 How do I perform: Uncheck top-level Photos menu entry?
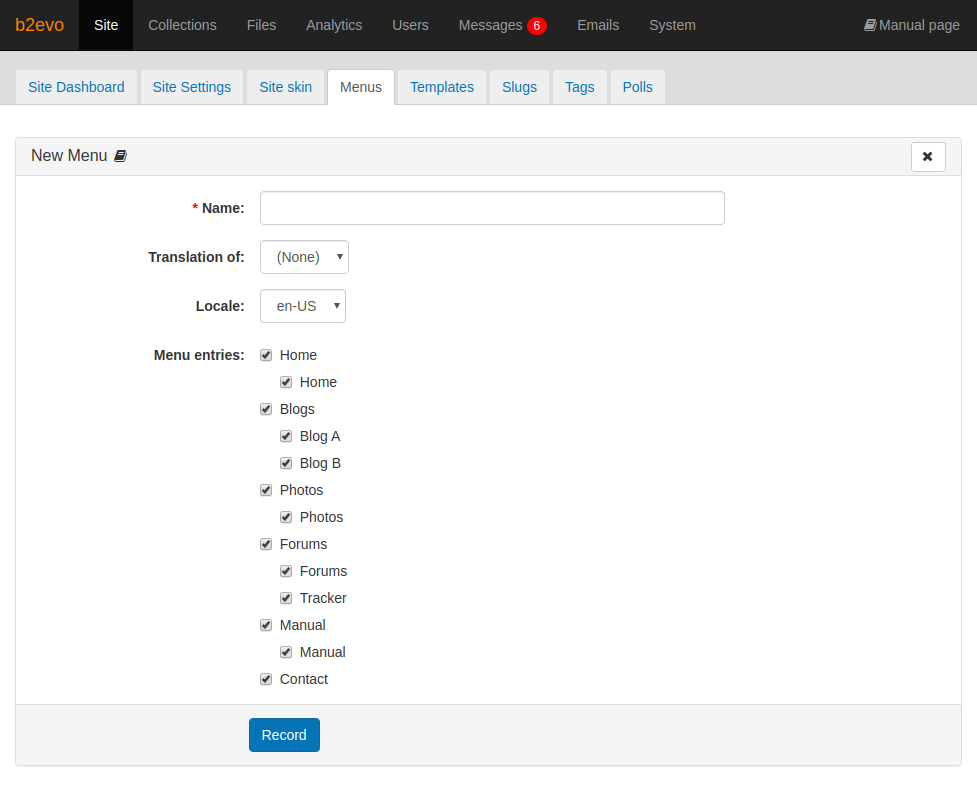tap(266, 490)
